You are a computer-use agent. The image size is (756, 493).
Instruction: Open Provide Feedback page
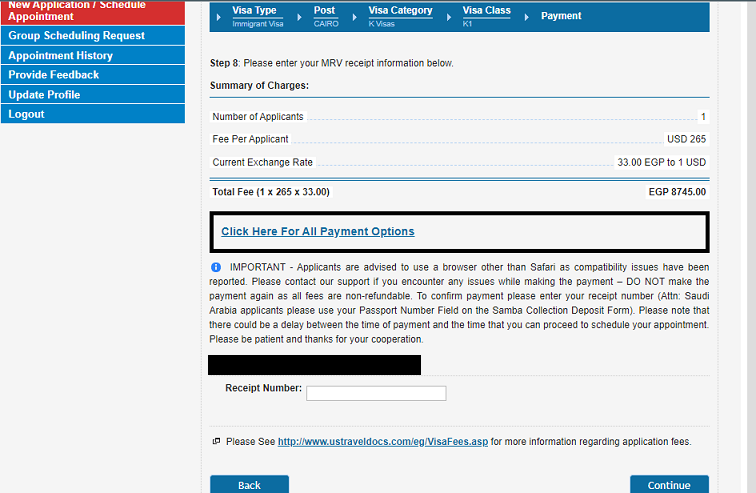(x=93, y=75)
